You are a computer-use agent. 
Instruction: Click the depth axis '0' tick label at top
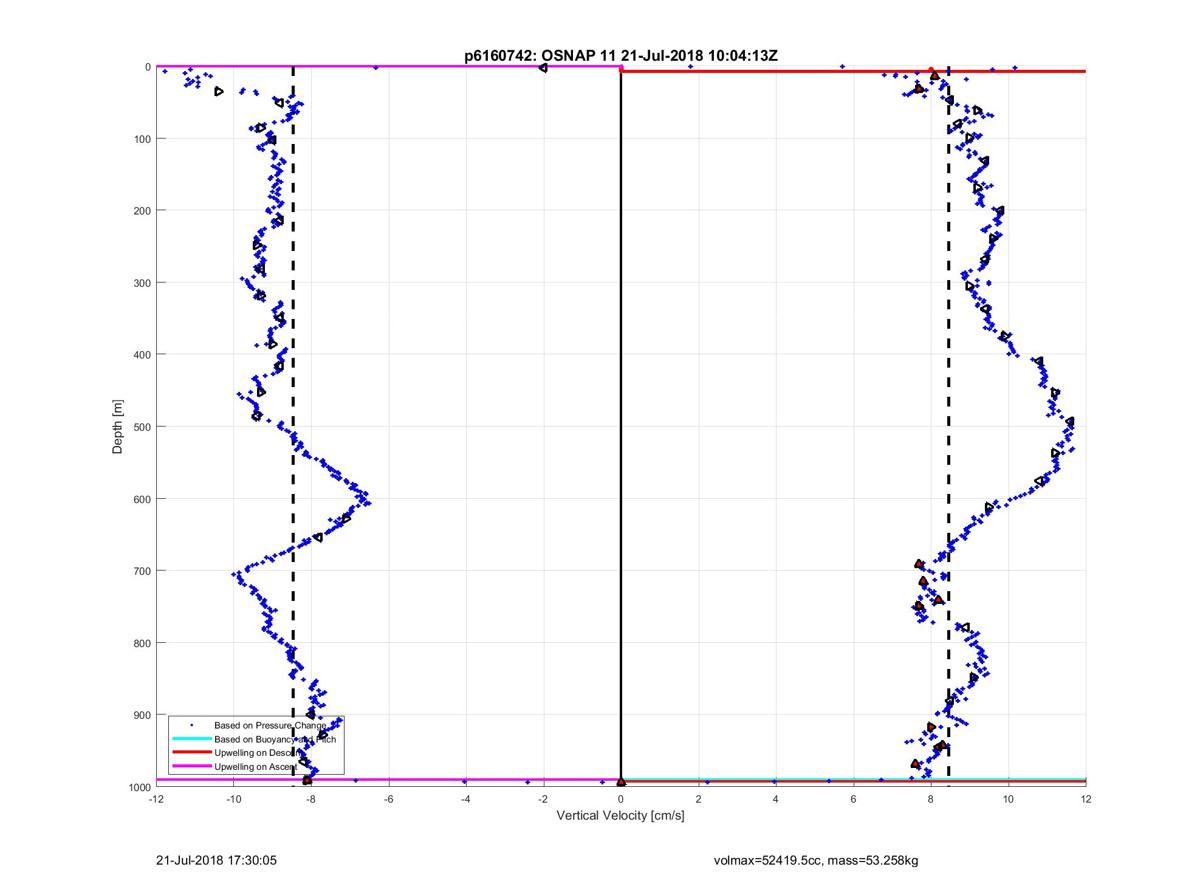pos(147,66)
